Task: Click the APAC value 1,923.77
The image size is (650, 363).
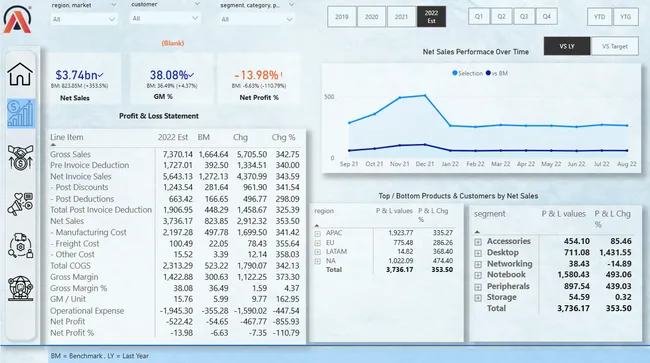Action: (400, 233)
